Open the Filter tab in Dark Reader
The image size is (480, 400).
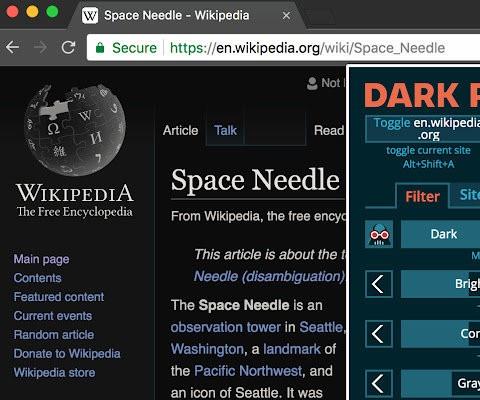(x=422, y=196)
